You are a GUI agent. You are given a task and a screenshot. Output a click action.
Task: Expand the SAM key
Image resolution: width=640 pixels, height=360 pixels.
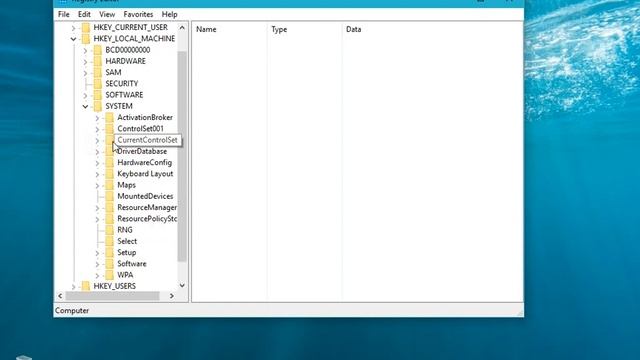pyautogui.click(x=85, y=73)
